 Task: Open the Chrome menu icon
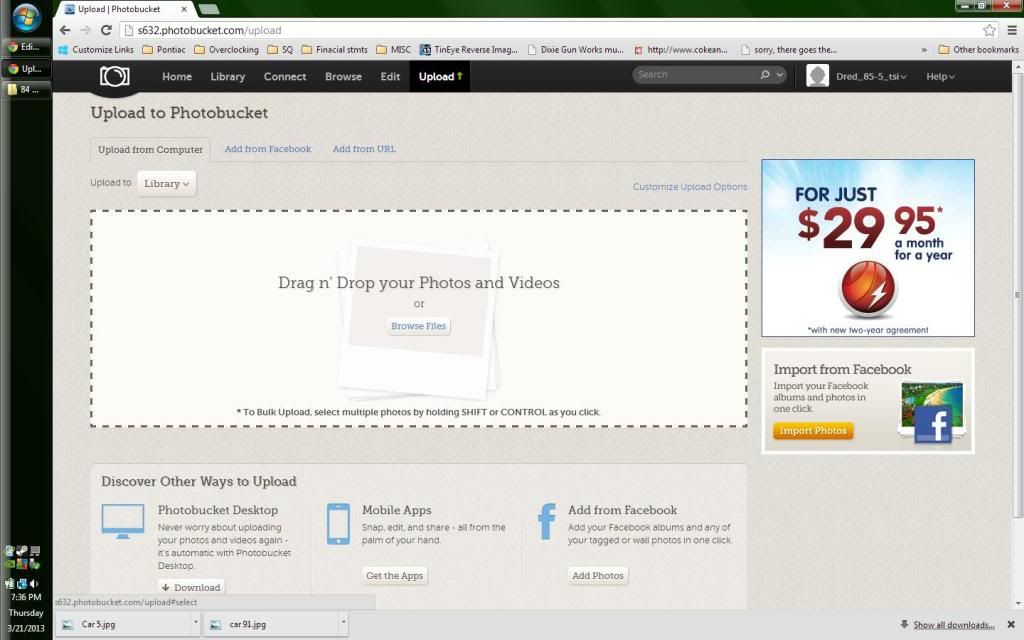tap(1011, 30)
